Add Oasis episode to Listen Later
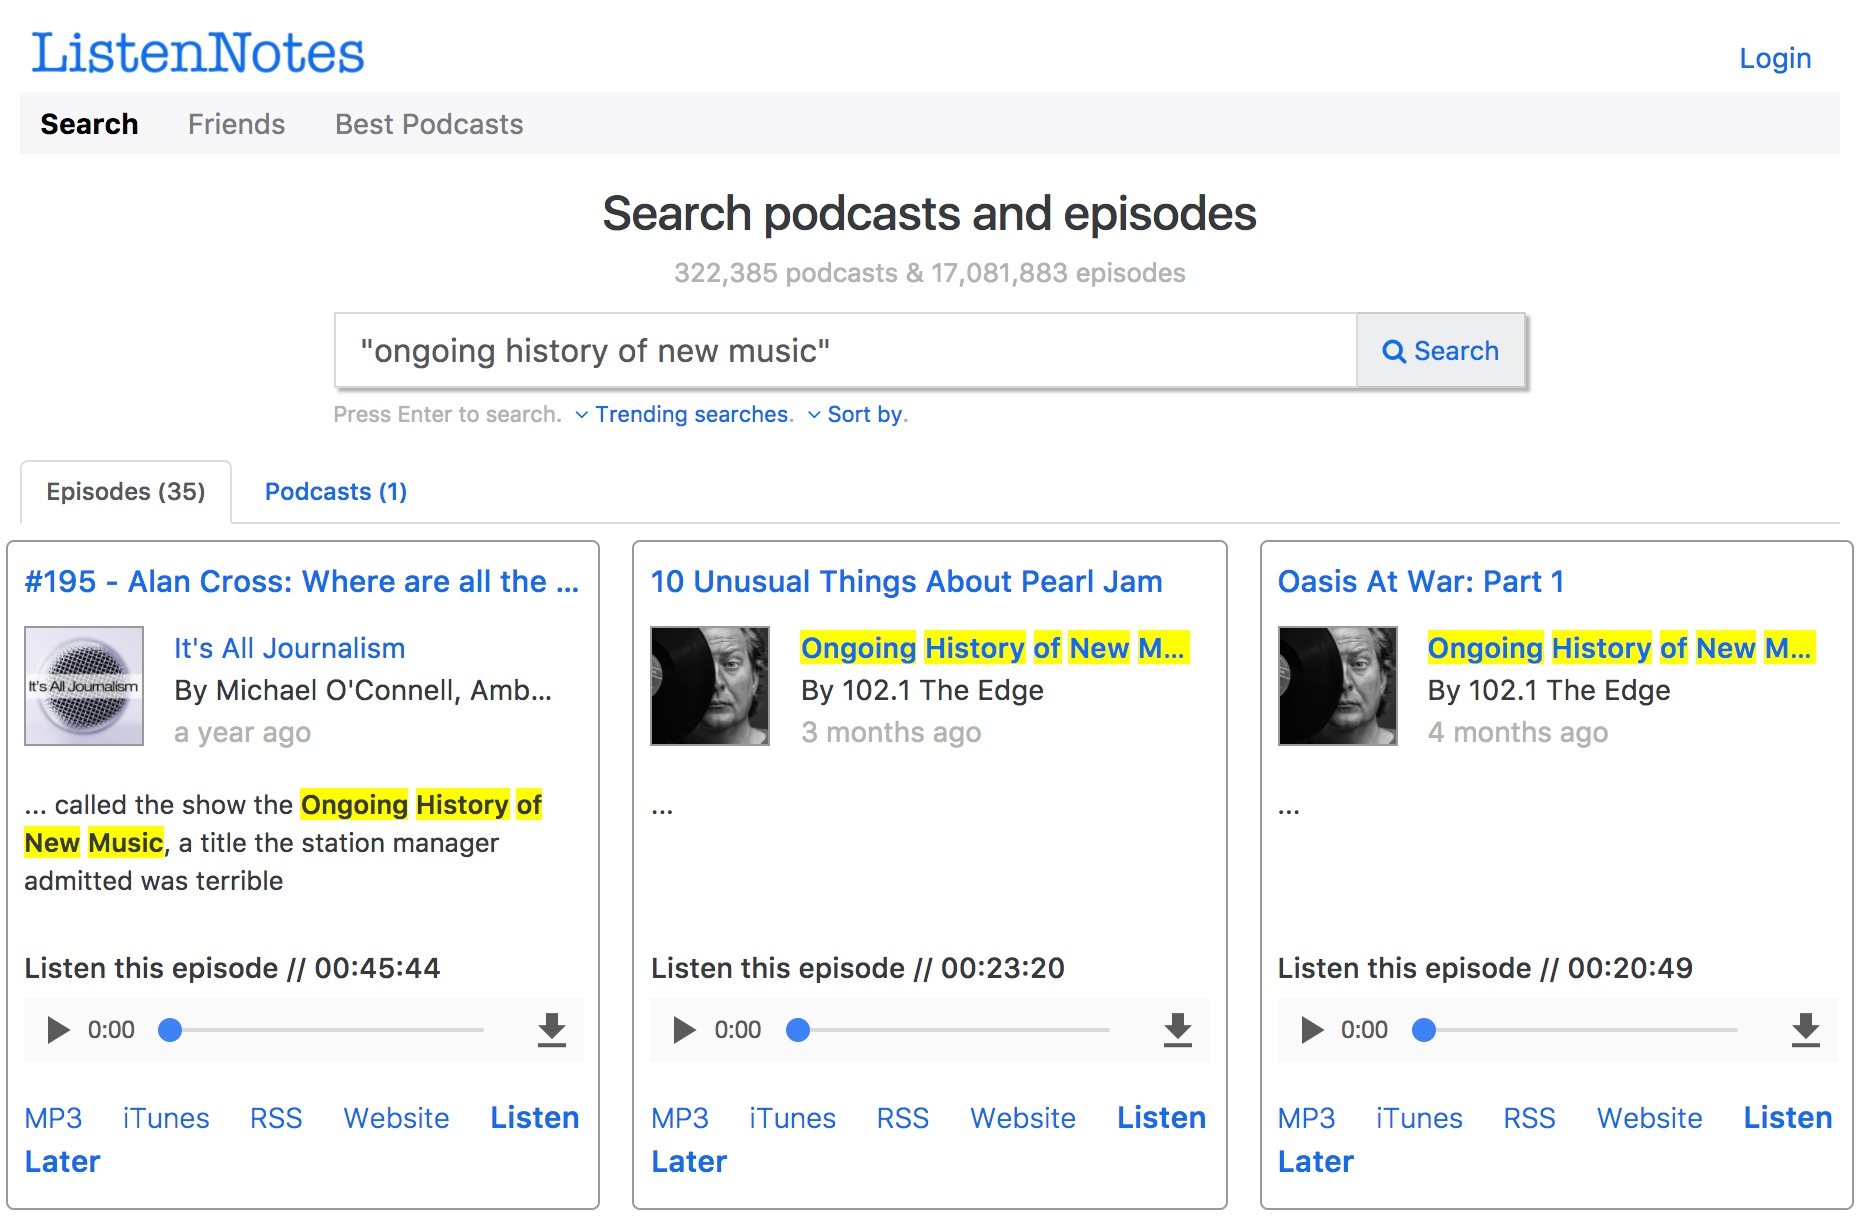1860x1218 pixels. pos(1787,1117)
